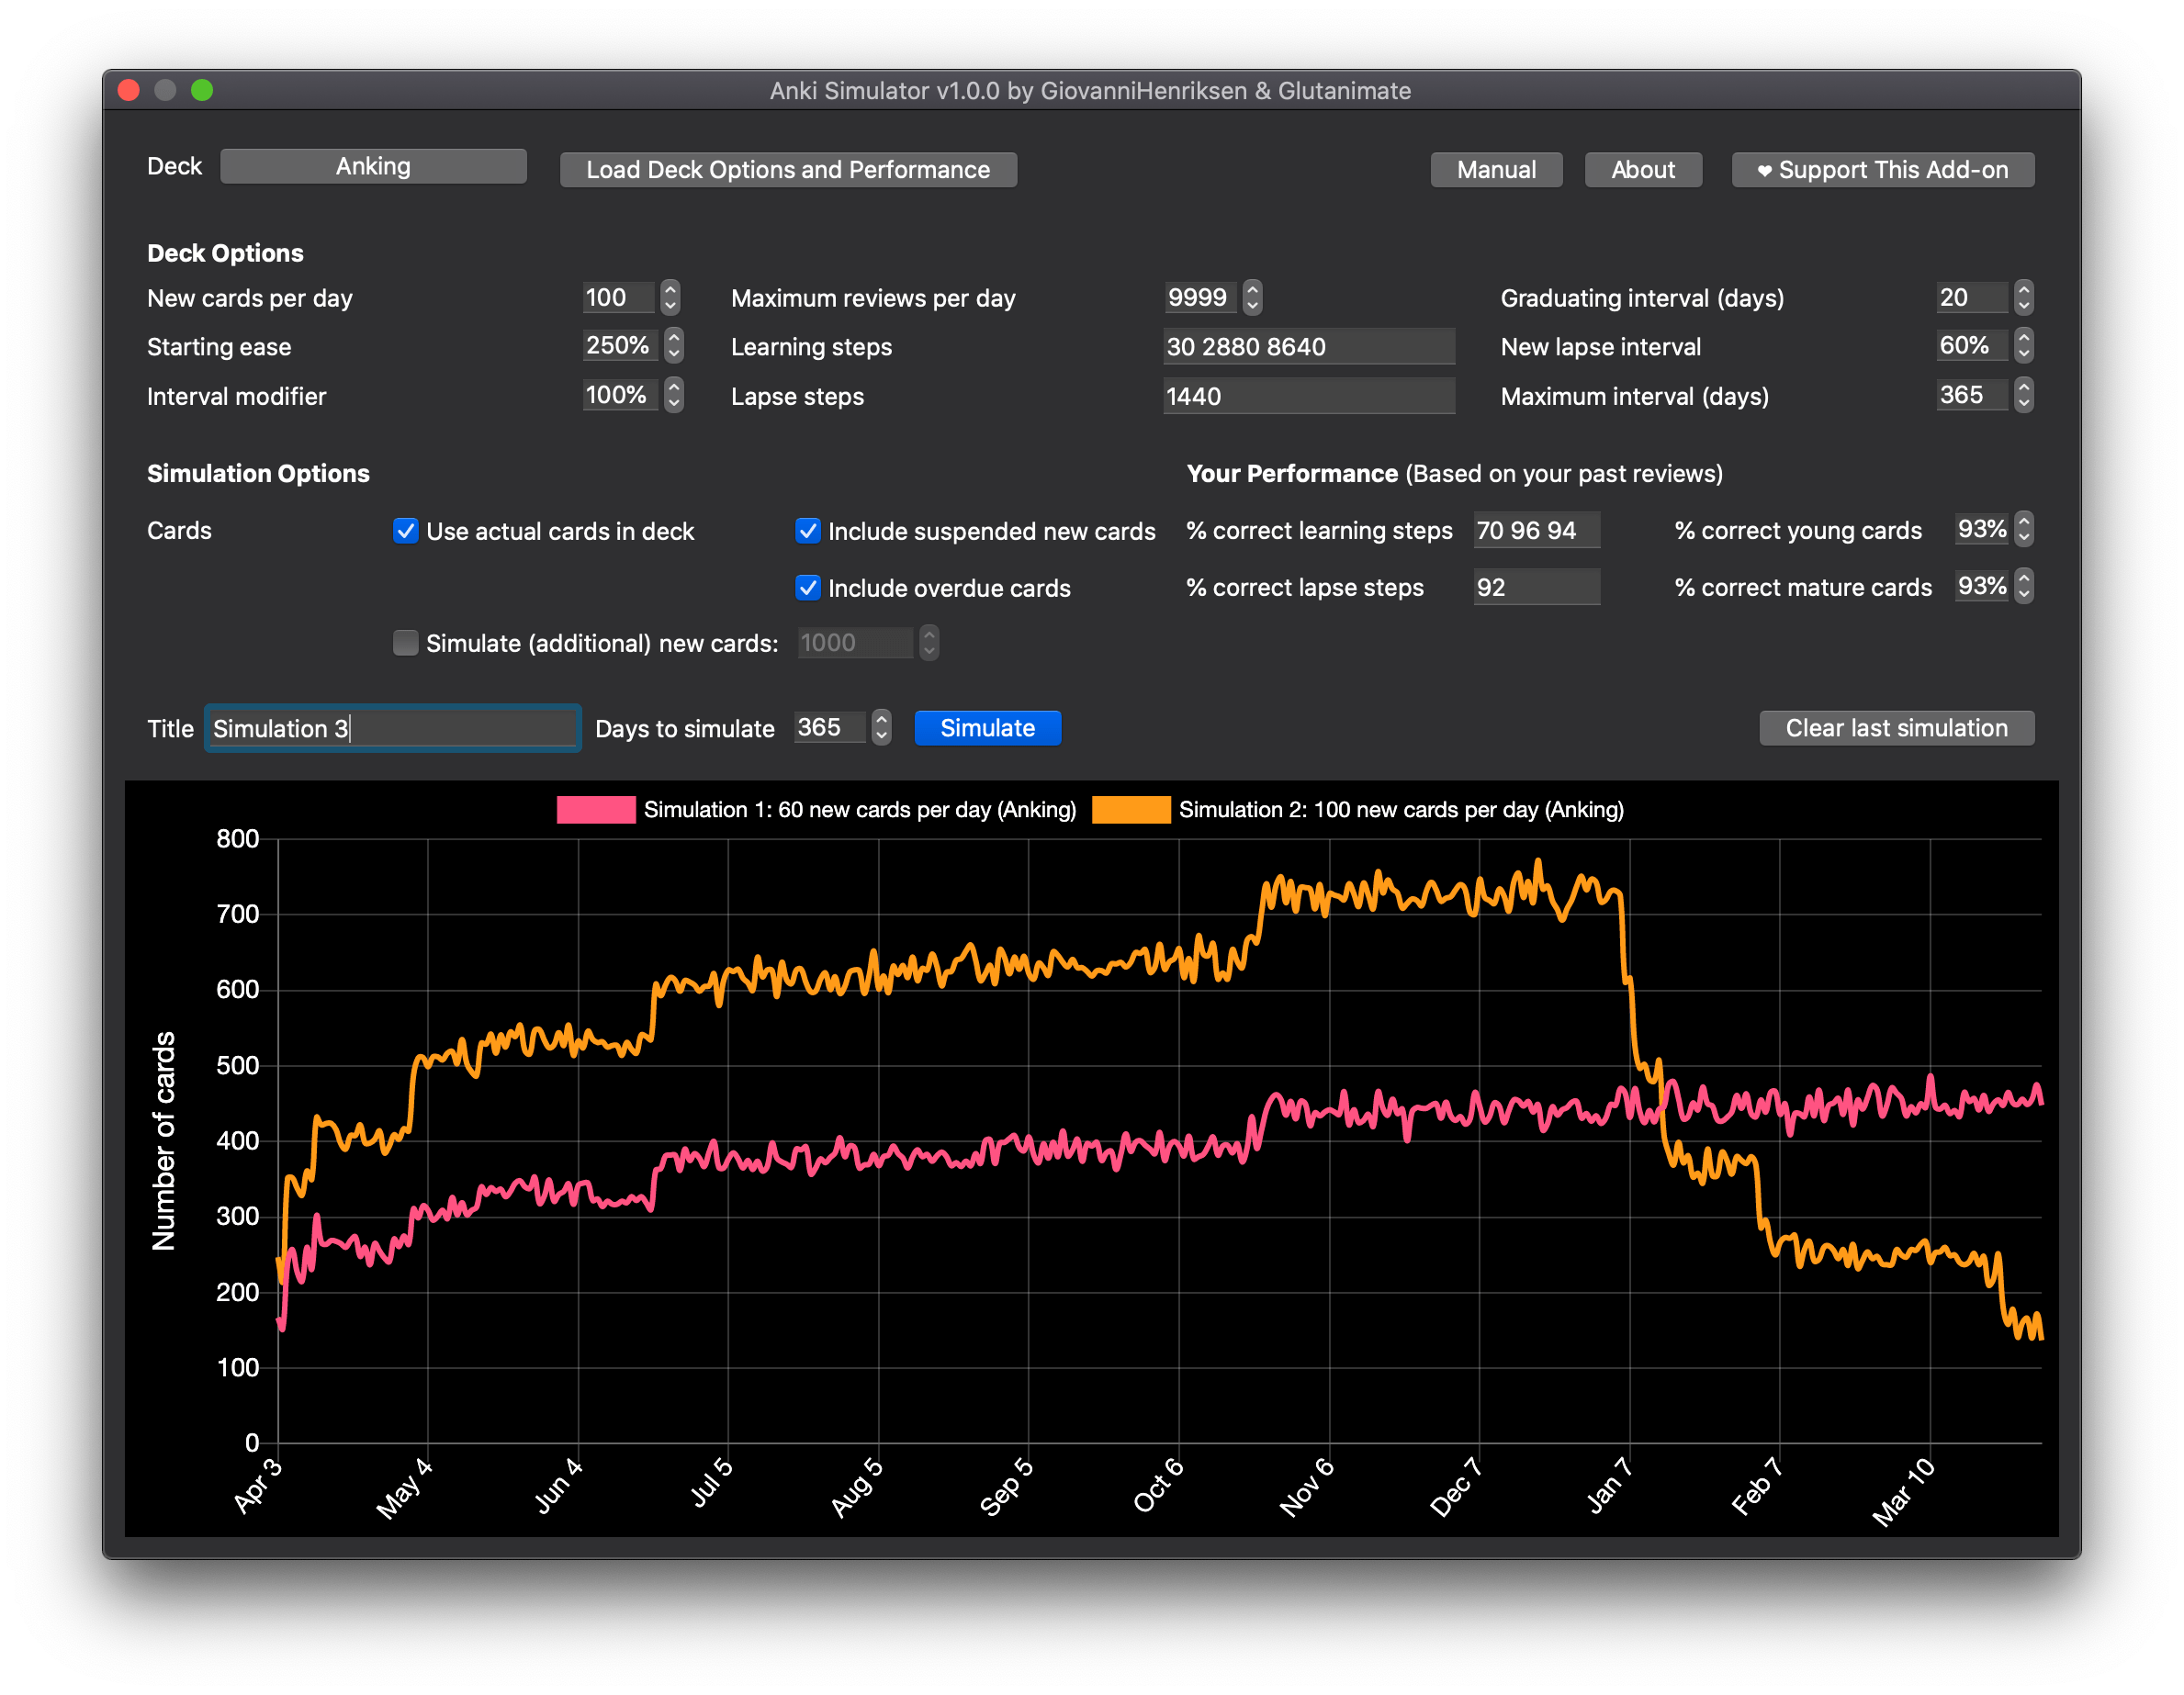Increment the New cards per day stepper
Image resolution: width=2184 pixels, height=1695 pixels.
(x=670, y=290)
